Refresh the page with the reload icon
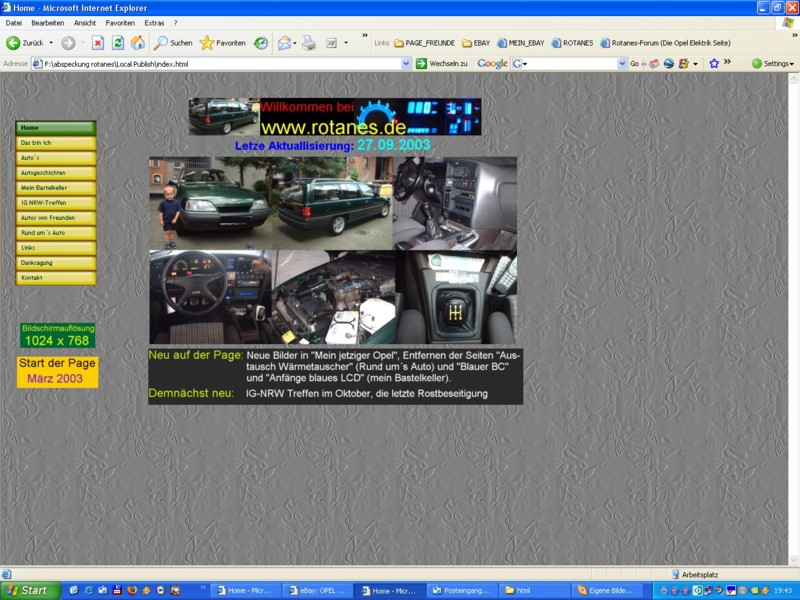Viewport: 800px width, 600px height. (x=118, y=43)
